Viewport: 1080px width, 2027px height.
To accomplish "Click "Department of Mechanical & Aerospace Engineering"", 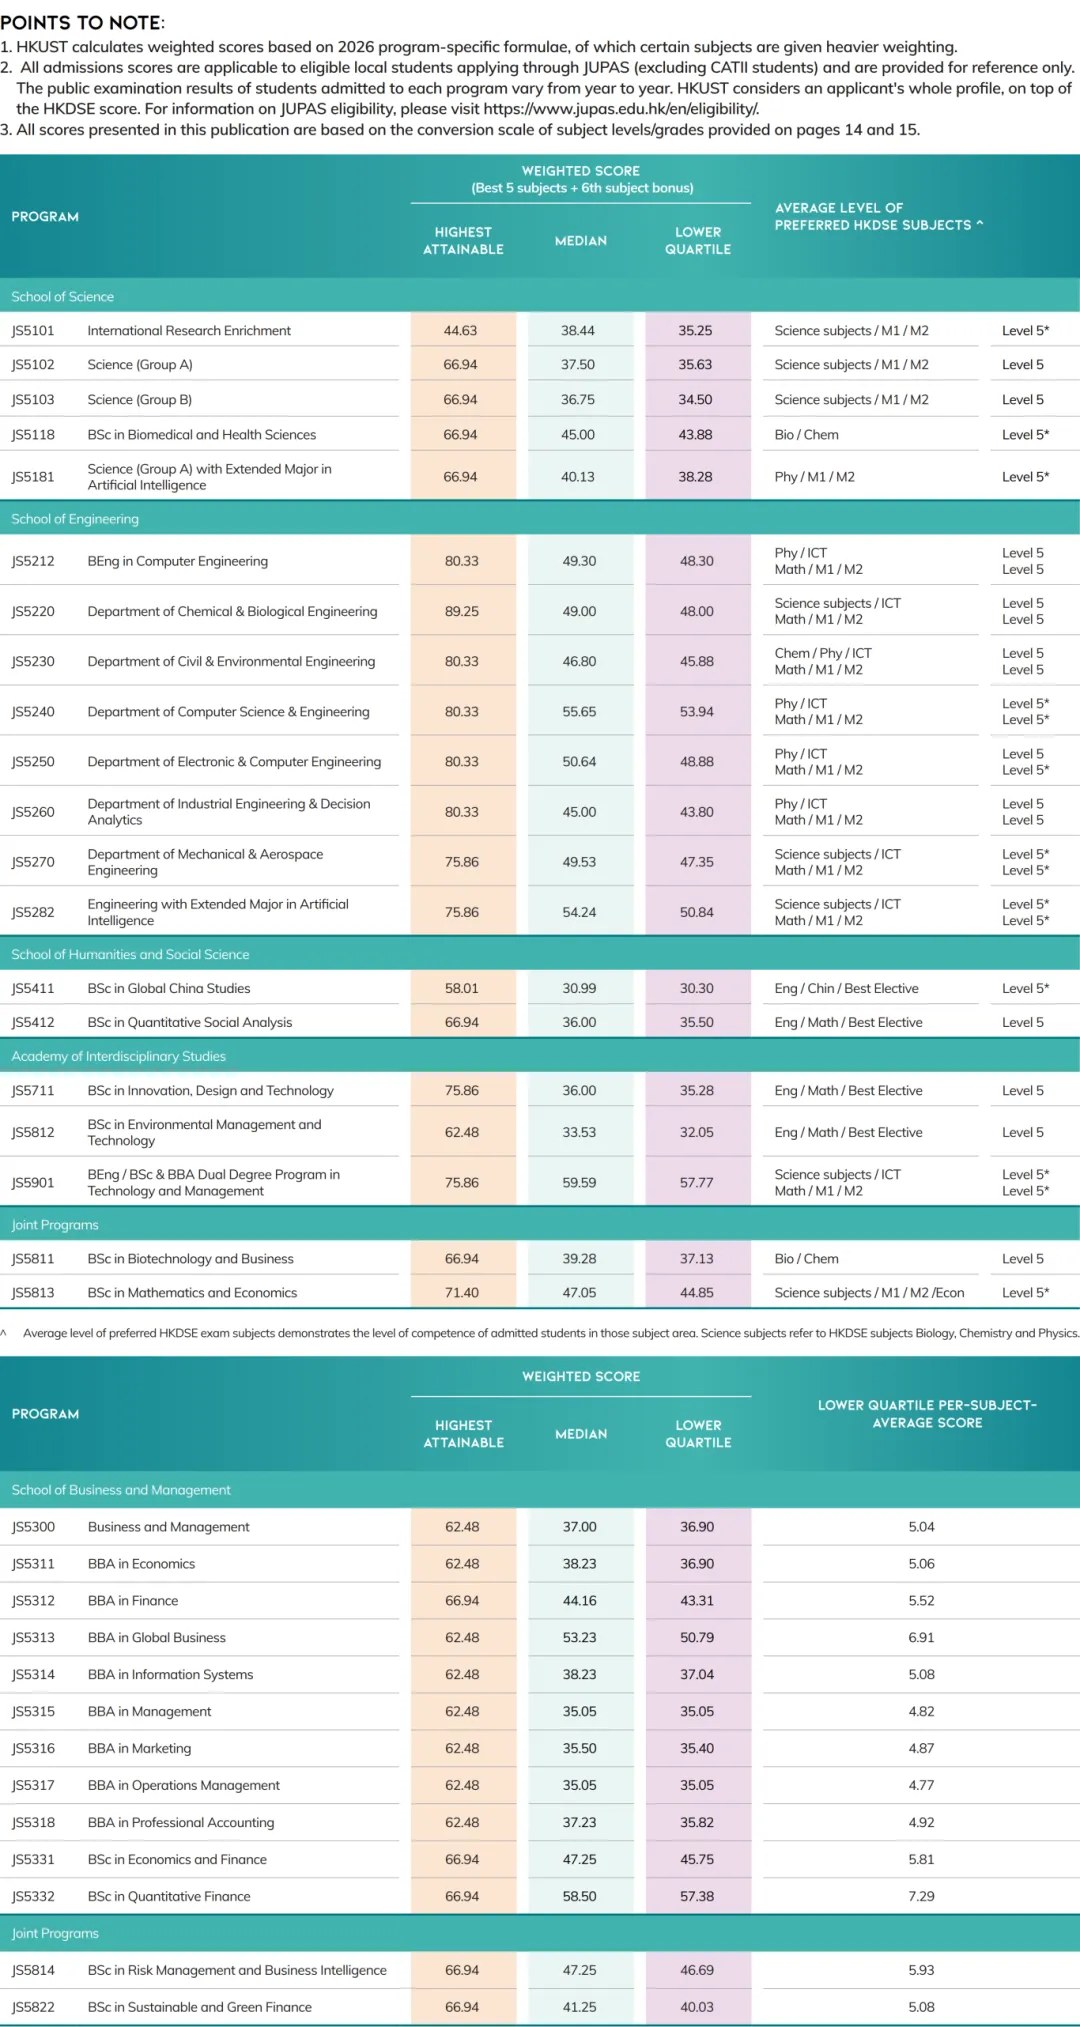I will 205,862.
